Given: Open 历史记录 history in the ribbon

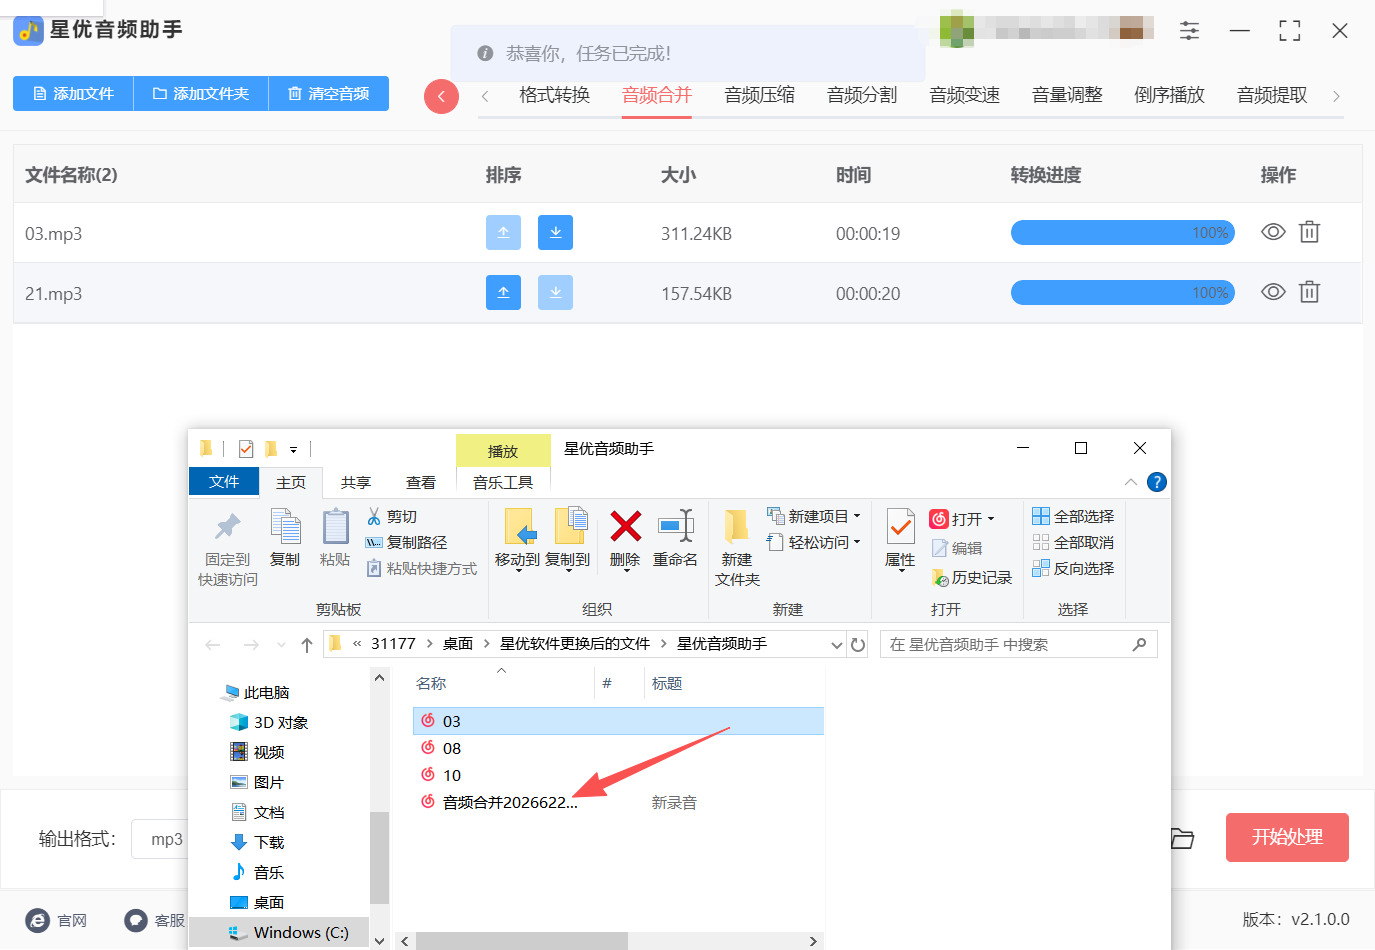Looking at the screenshot, I should 971,577.
